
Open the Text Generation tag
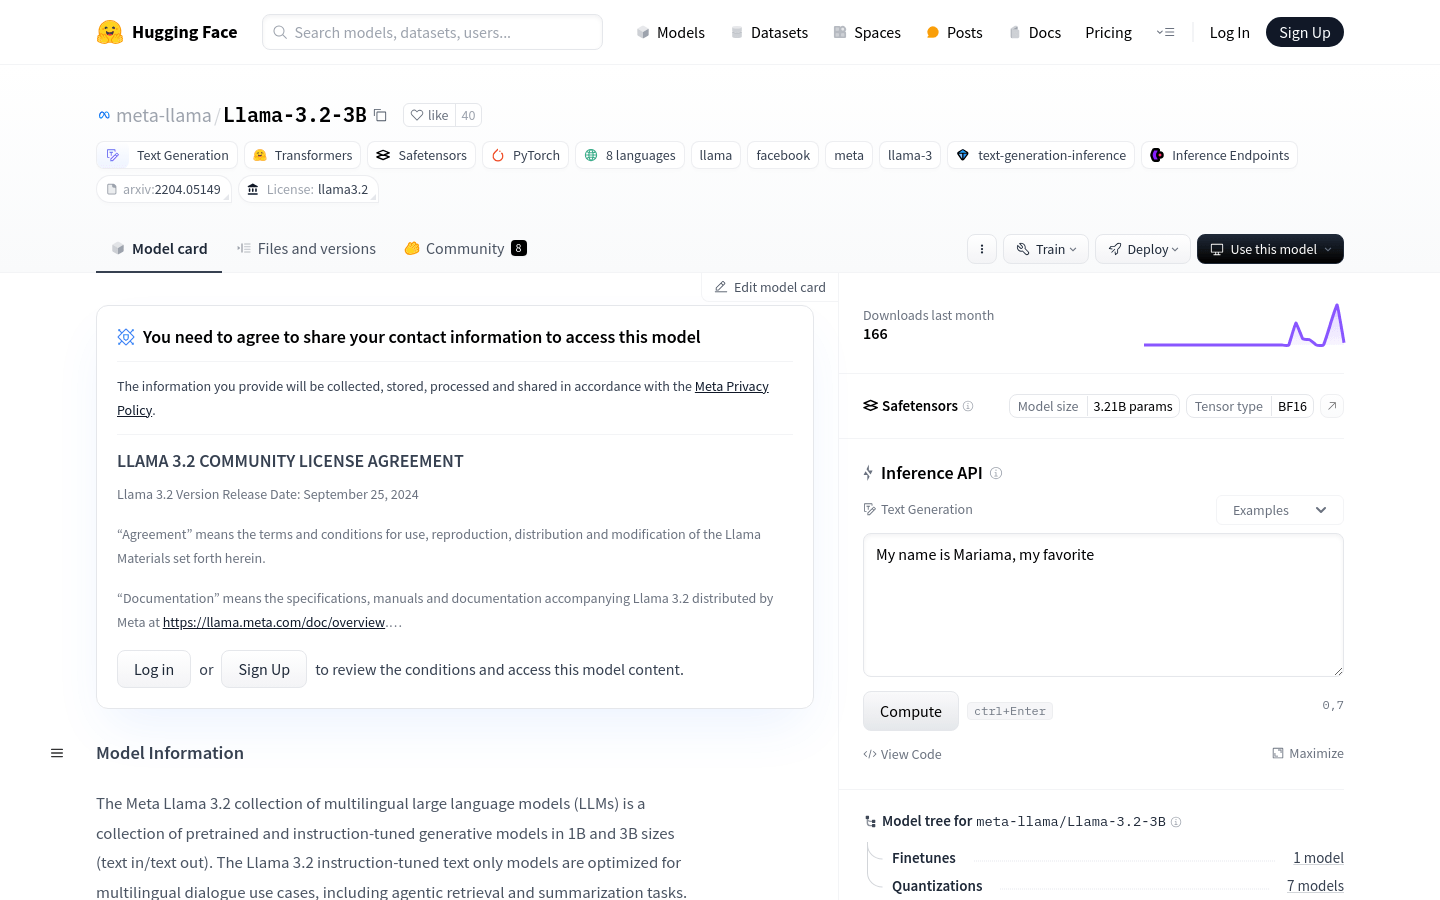point(167,155)
